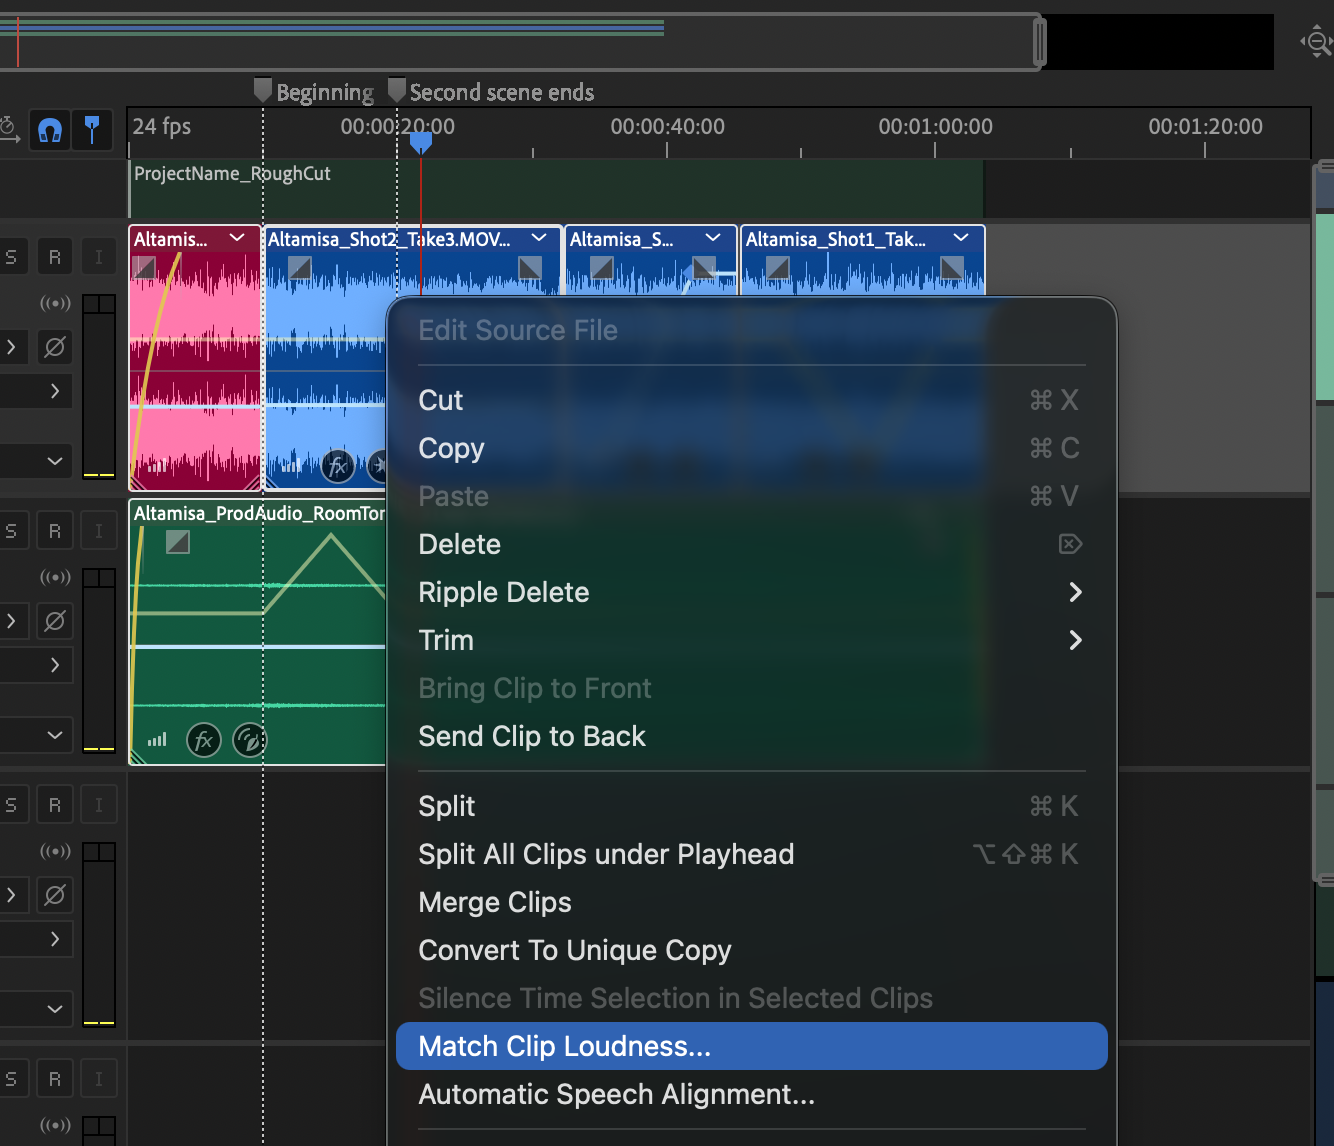Click the timecode stopwatch icon
This screenshot has width=1334, height=1146.
point(8,129)
